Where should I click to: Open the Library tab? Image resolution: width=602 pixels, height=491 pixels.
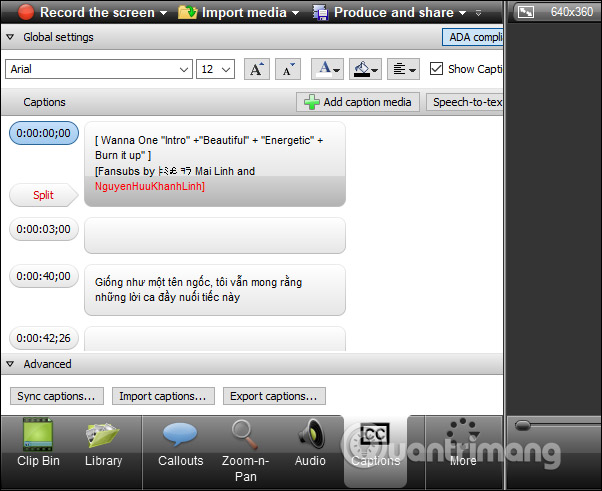pyautogui.click(x=103, y=444)
